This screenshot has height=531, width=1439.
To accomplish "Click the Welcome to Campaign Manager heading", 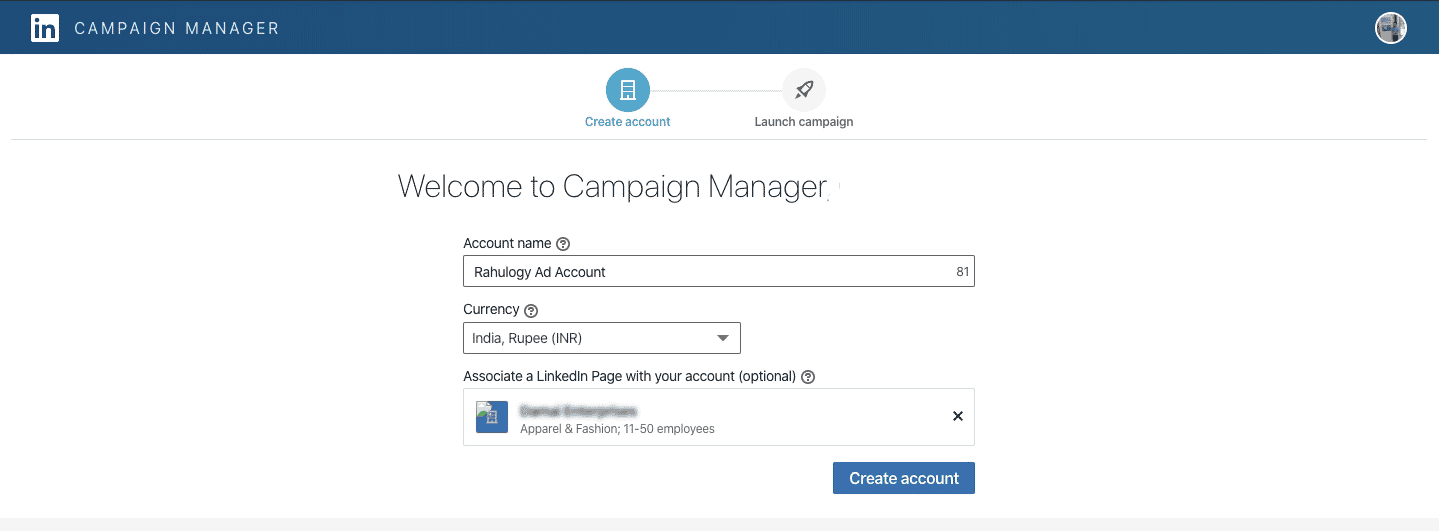I will click(x=613, y=187).
